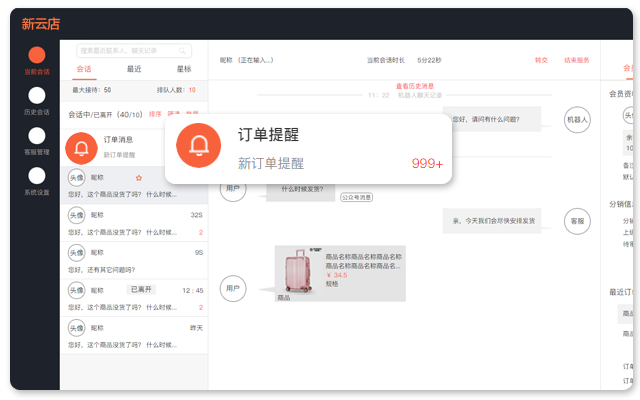Open the 历史会话 sidebar icon
Viewport: 640px width, 400px height.
[37, 96]
